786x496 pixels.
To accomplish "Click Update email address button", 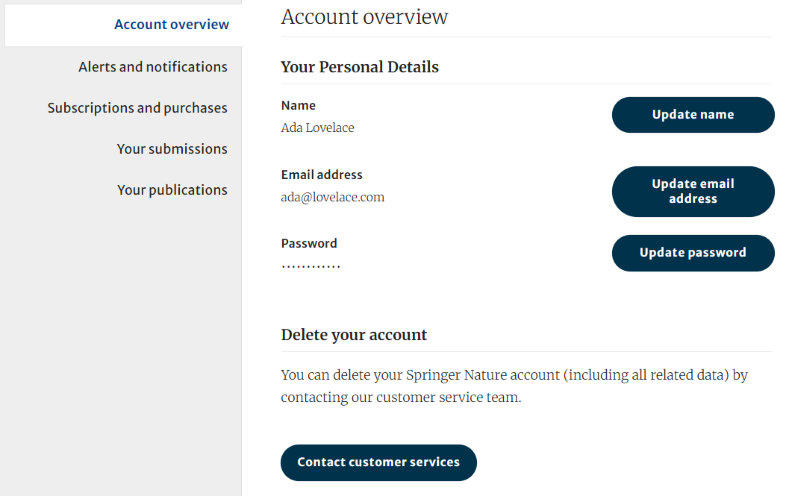I will [693, 191].
